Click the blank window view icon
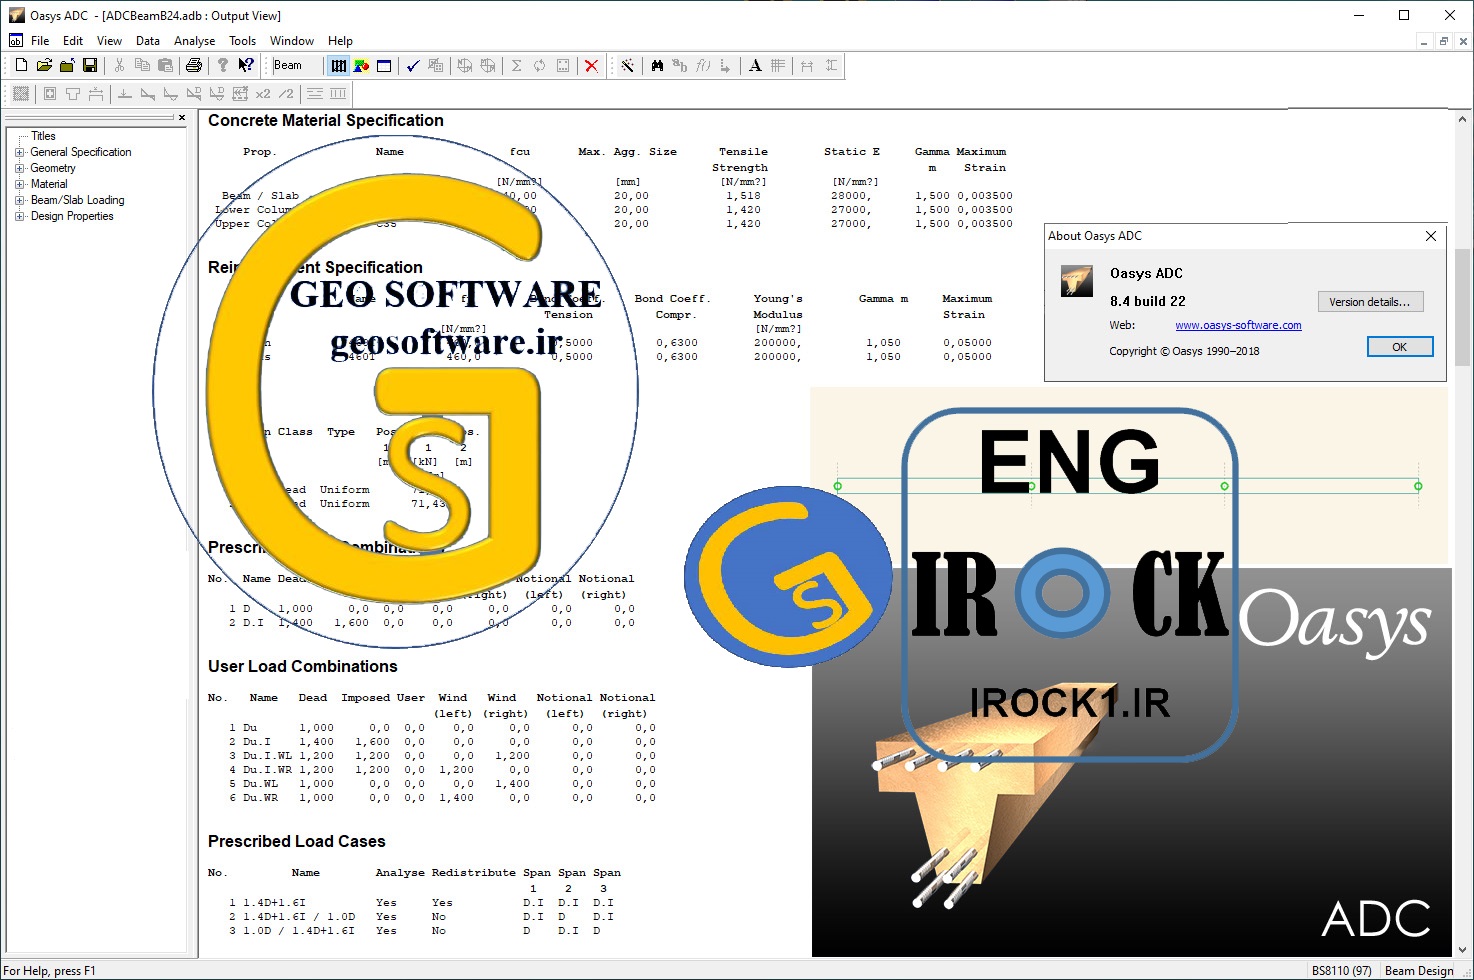Image resolution: width=1474 pixels, height=980 pixels. tap(384, 66)
